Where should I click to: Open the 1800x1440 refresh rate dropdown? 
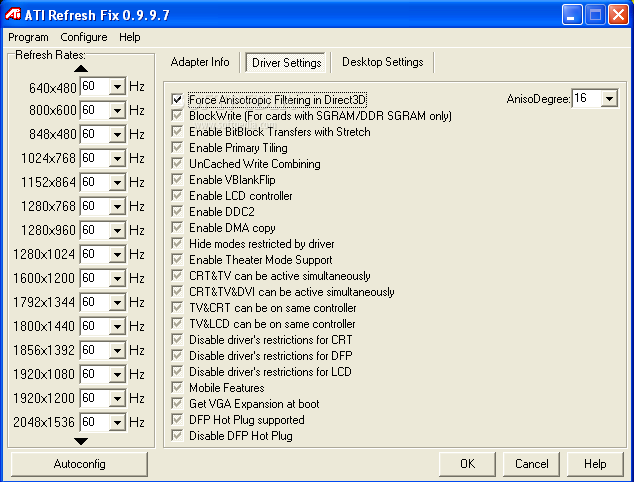[x=117, y=326]
